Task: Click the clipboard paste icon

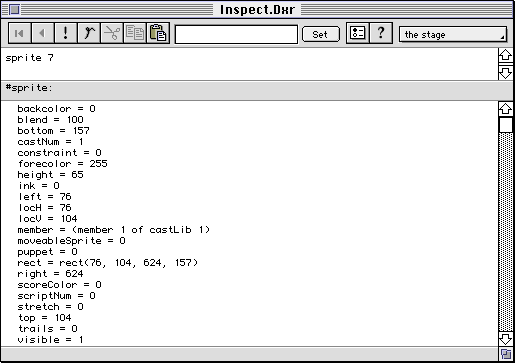Action: (158, 33)
